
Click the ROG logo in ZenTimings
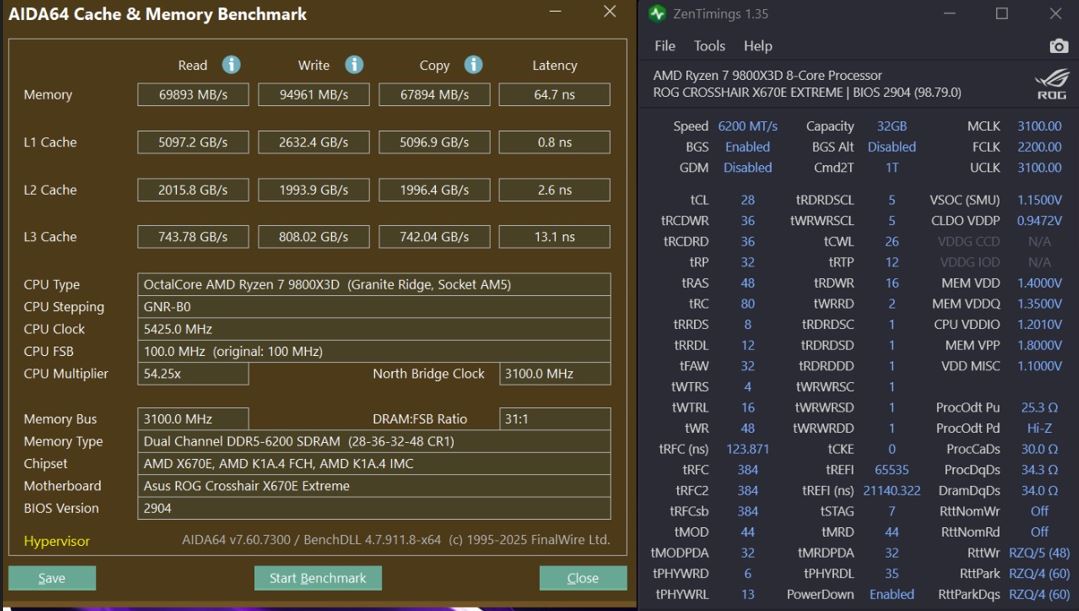click(x=1051, y=84)
